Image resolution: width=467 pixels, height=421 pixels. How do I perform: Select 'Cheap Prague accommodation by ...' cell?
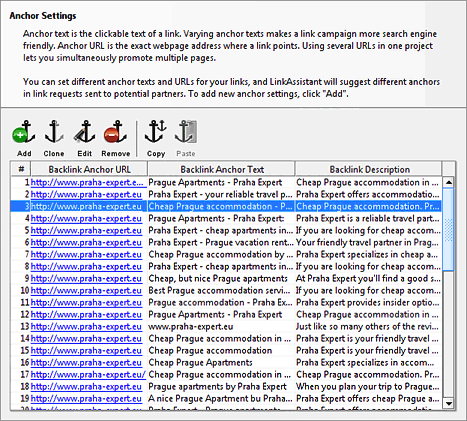point(221,254)
